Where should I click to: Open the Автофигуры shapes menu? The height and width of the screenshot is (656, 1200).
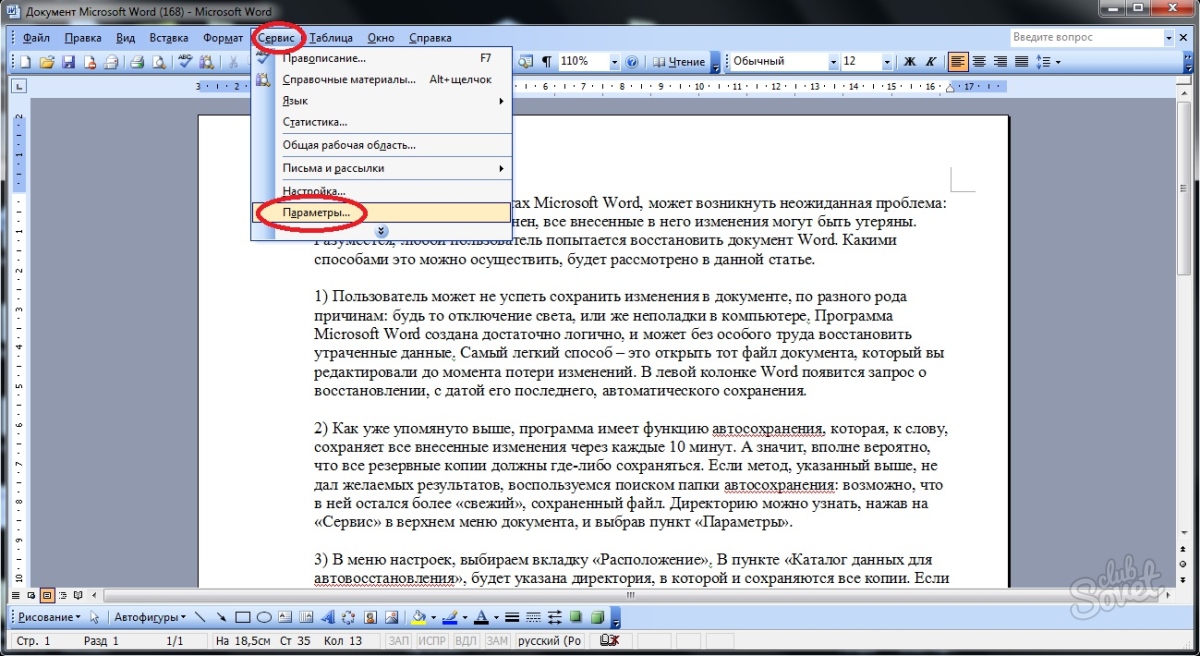tap(150, 617)
